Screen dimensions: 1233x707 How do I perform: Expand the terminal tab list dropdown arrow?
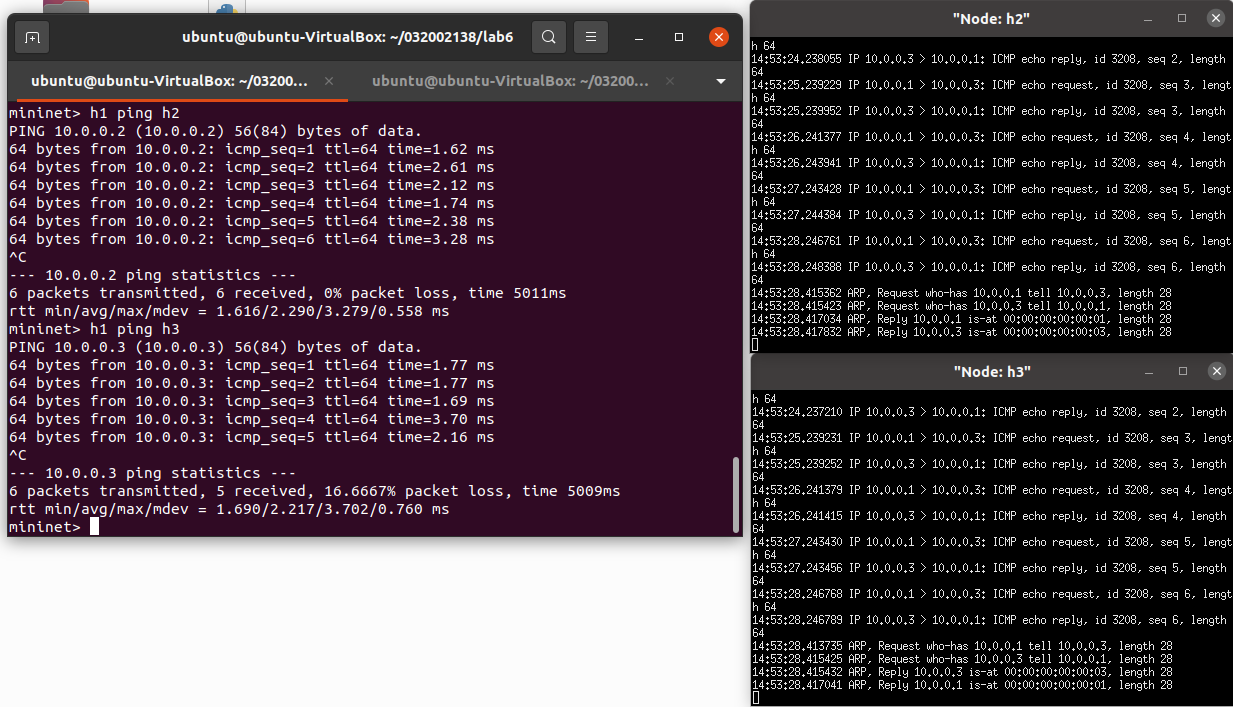pyautogui.click(x=721, y=81)
